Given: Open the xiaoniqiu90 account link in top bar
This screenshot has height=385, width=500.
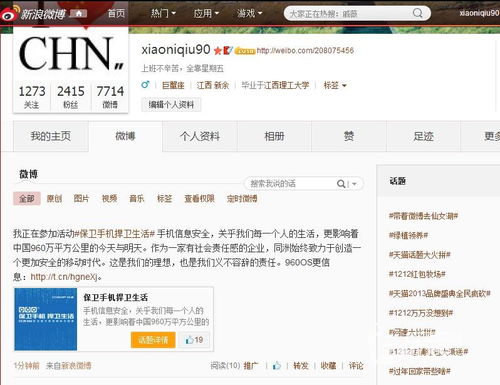Looking at the screenshot, I should click(x=479, y=13).
